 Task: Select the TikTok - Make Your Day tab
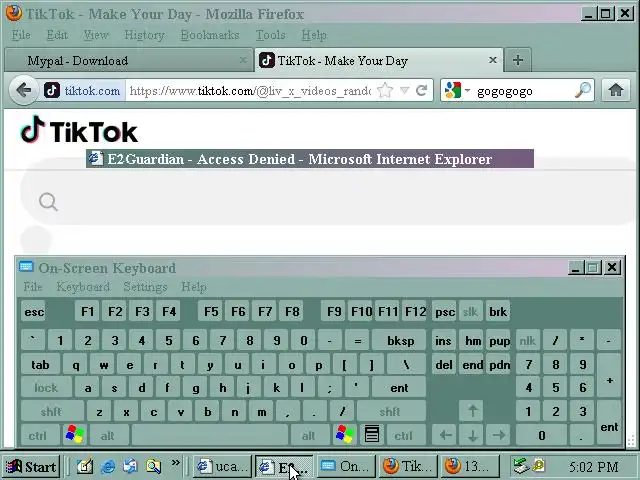[x=379, y=60]
